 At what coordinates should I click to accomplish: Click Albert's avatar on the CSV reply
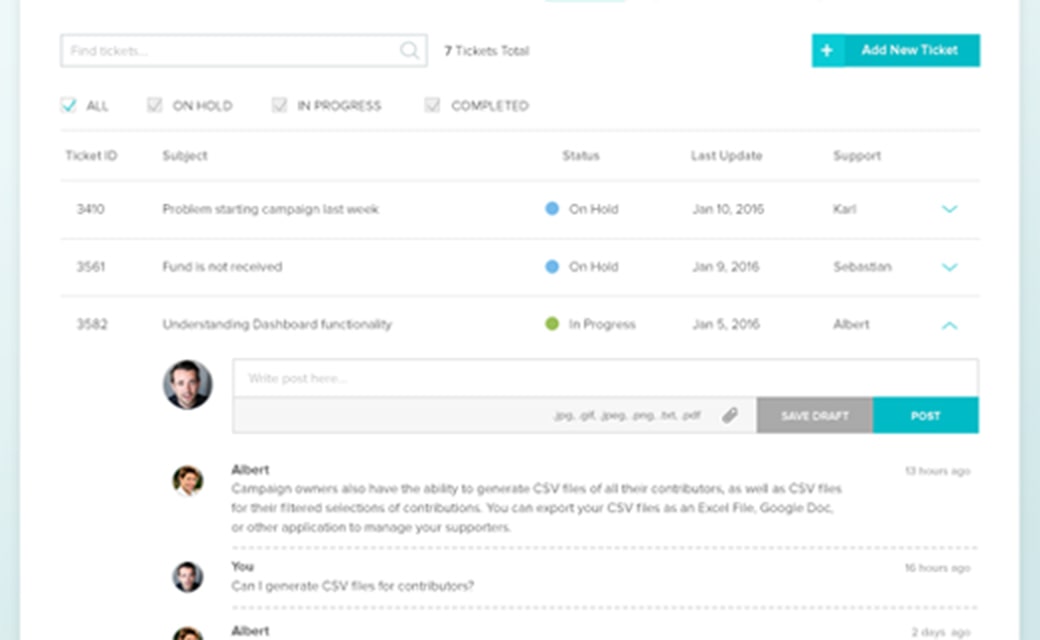[x=187, y=481]
